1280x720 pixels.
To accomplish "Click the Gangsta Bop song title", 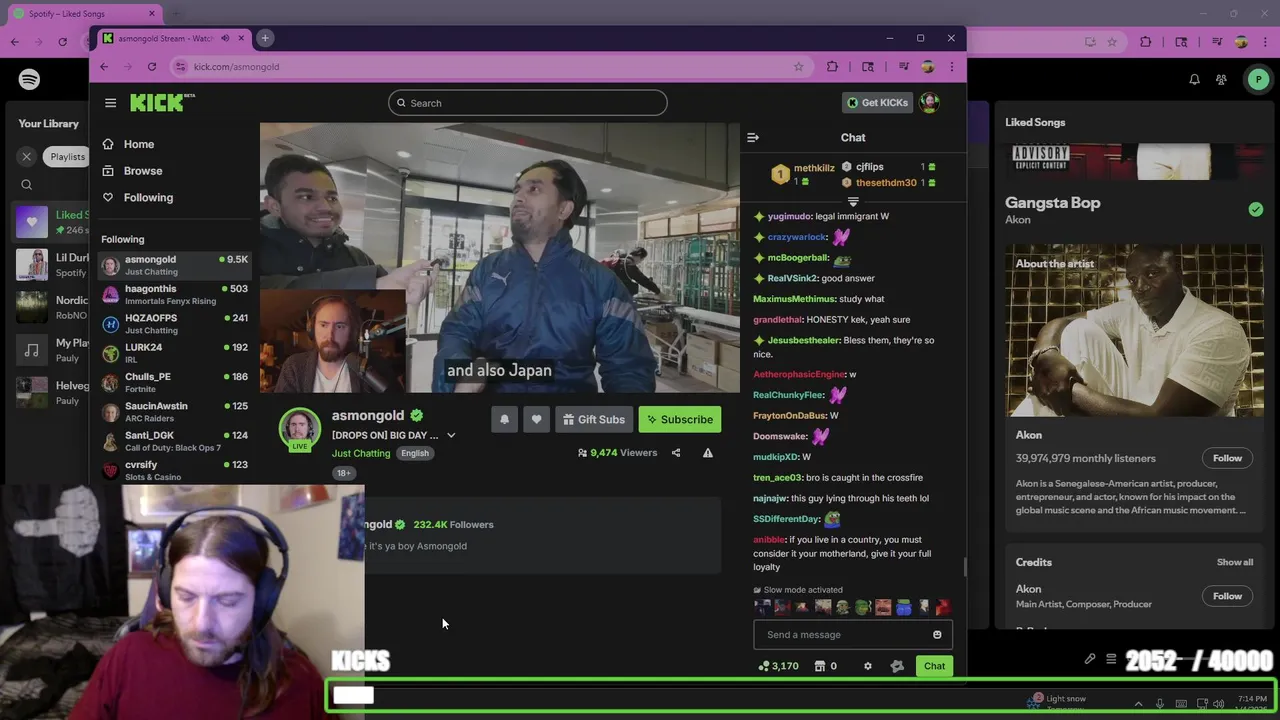I will tap(1052, 203).
